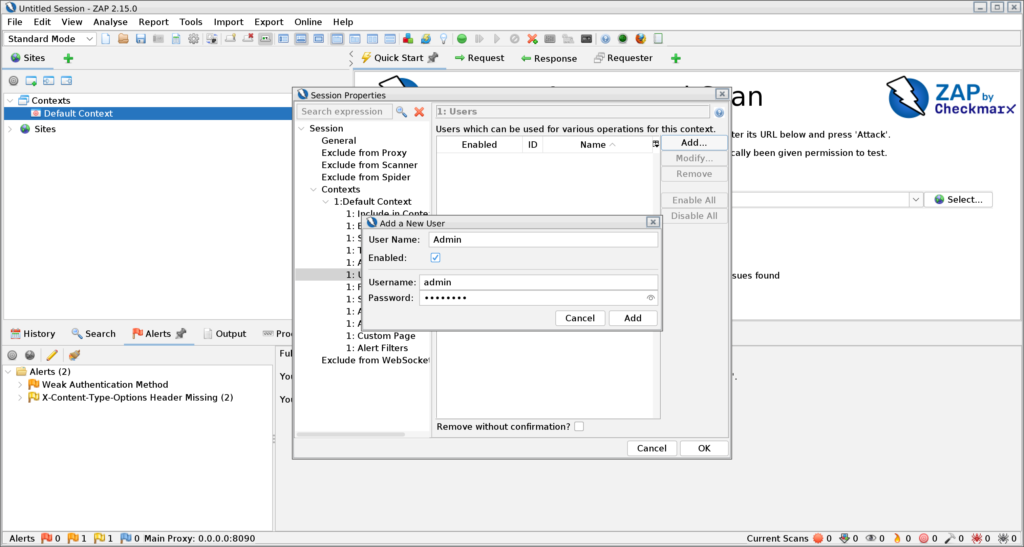Viewport: 1024px width, 547px height.
Task: Click the Open Session folder icon
Action: pyautogui.click(x=123, y=39)
